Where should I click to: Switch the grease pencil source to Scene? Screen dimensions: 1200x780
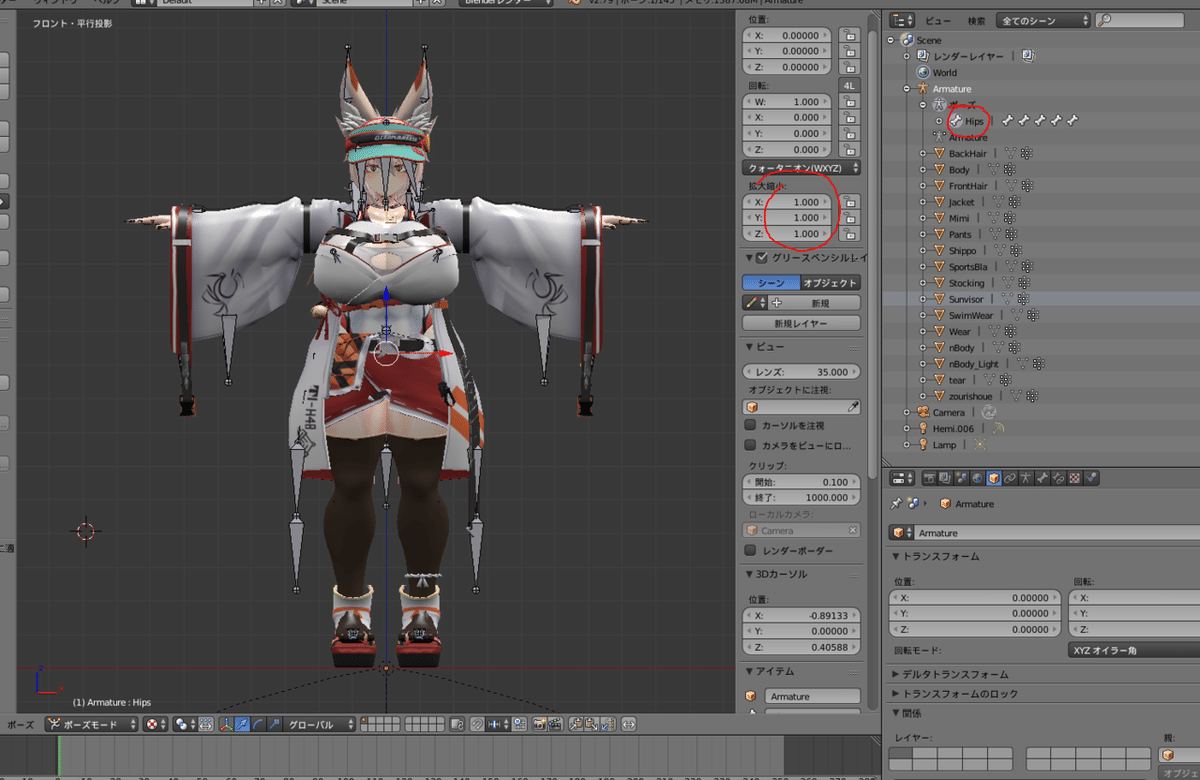pos(771,283)
